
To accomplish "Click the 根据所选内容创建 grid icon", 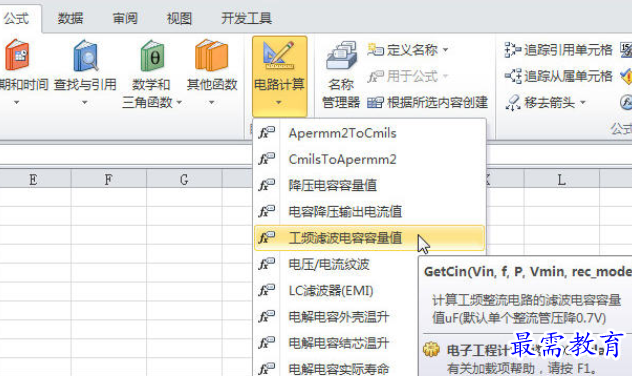I will pos(375,103).
